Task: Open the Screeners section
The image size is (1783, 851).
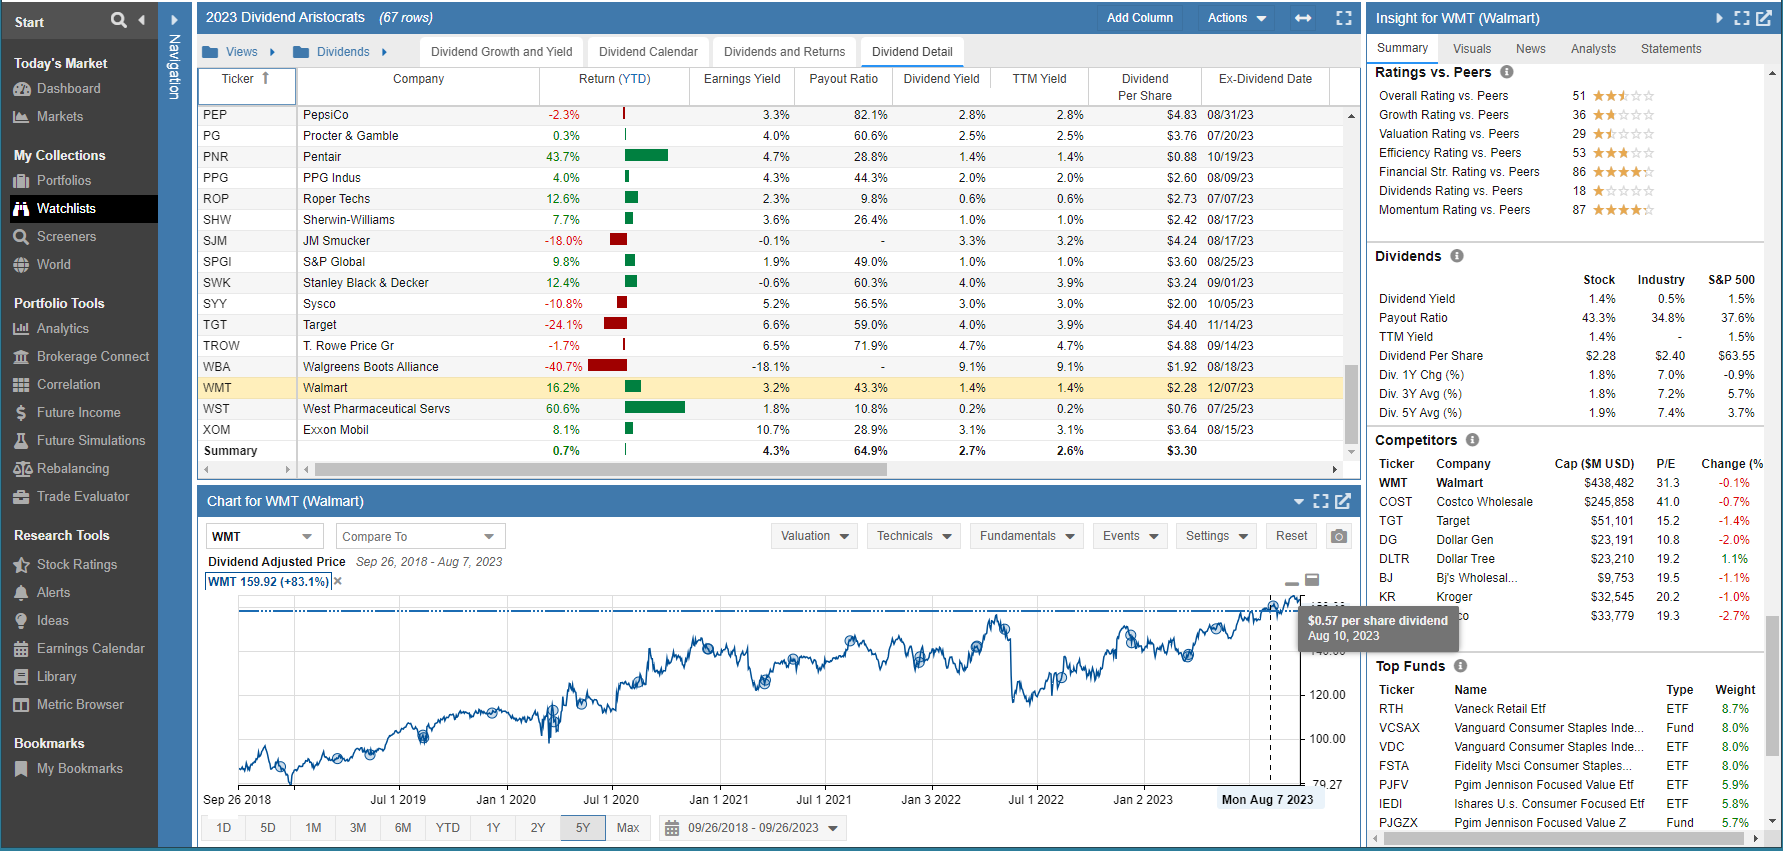Action: [x=66, y=236]
